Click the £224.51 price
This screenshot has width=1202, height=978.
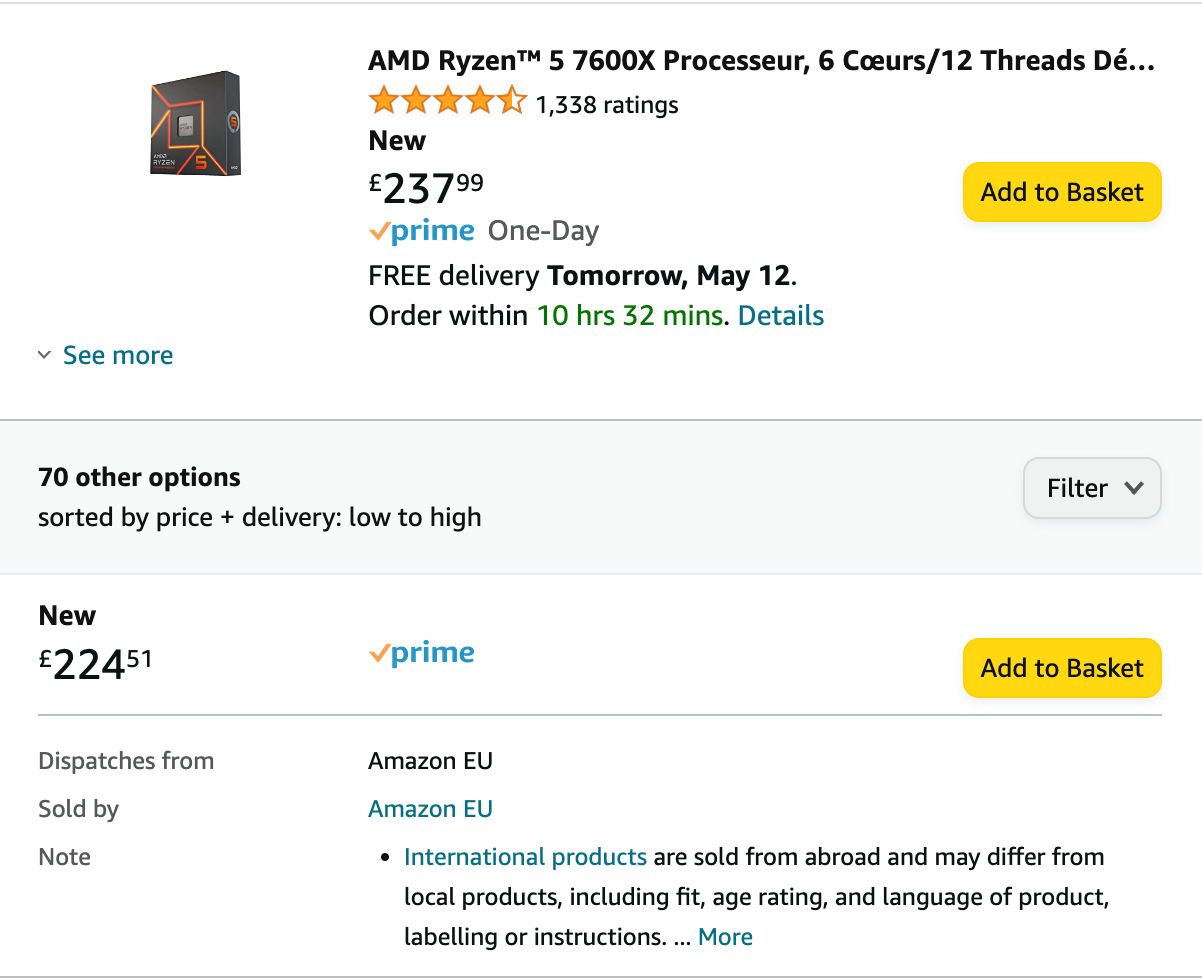pos(96,663)
